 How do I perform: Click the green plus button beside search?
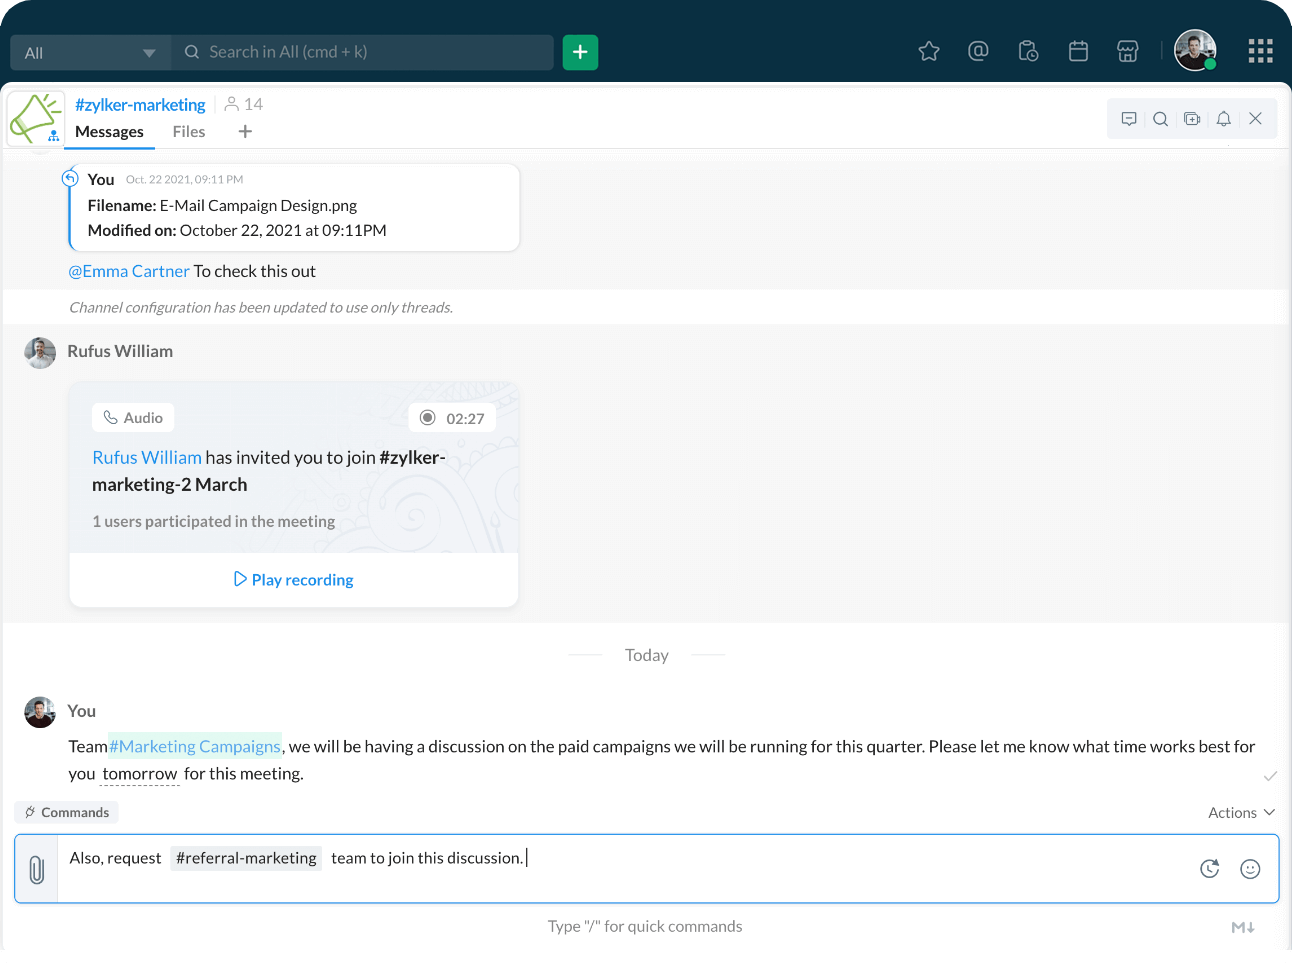[x=580, y=52]
